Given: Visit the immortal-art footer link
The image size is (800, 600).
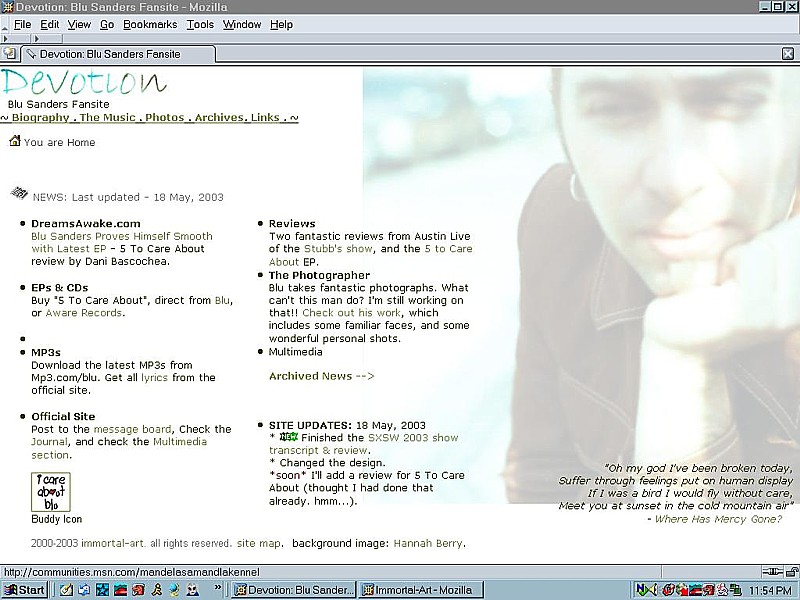Looking at the screenshot, I should [113, 543].
